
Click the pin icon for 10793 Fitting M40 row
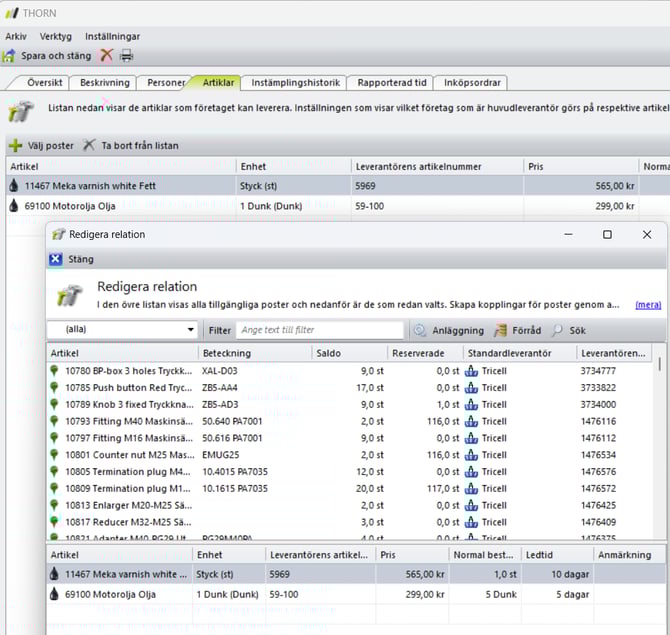[54, 421]
